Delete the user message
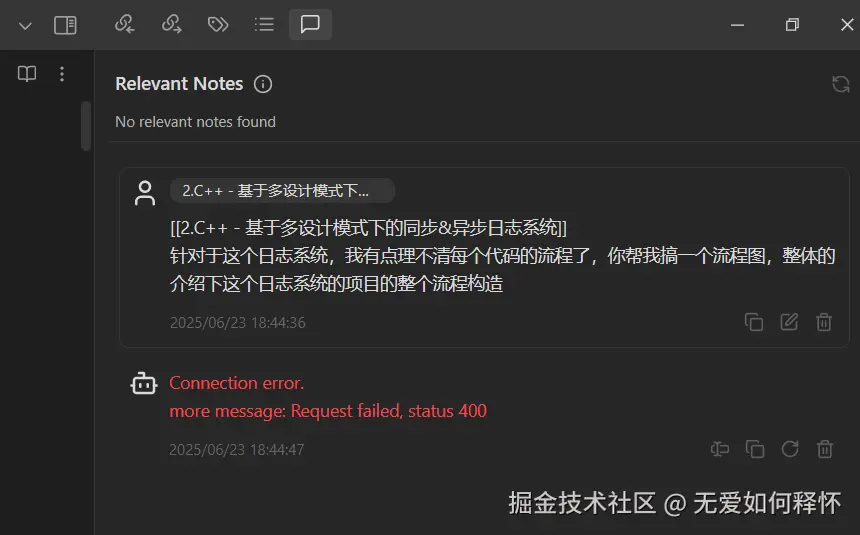The width and height of the screenshot is (860, 535). click(824, 322)
